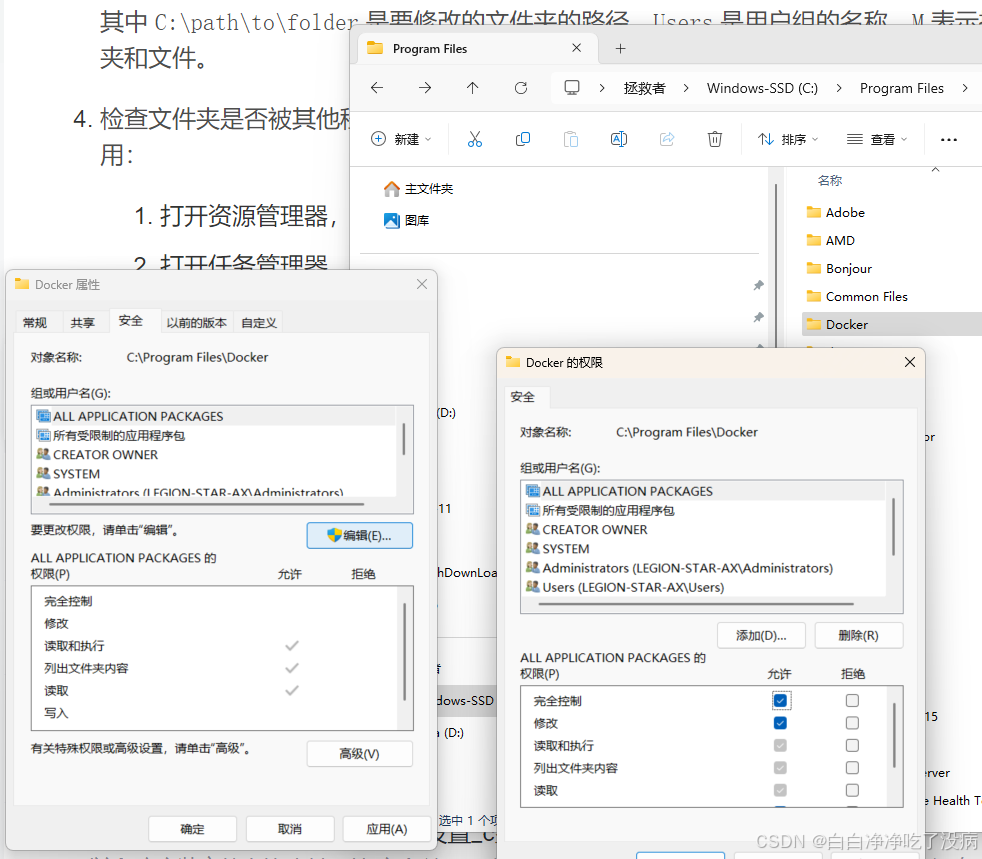Click the Paste icon in Explorer toolbar
982x859 pixels.
click(x=571, y=139)
